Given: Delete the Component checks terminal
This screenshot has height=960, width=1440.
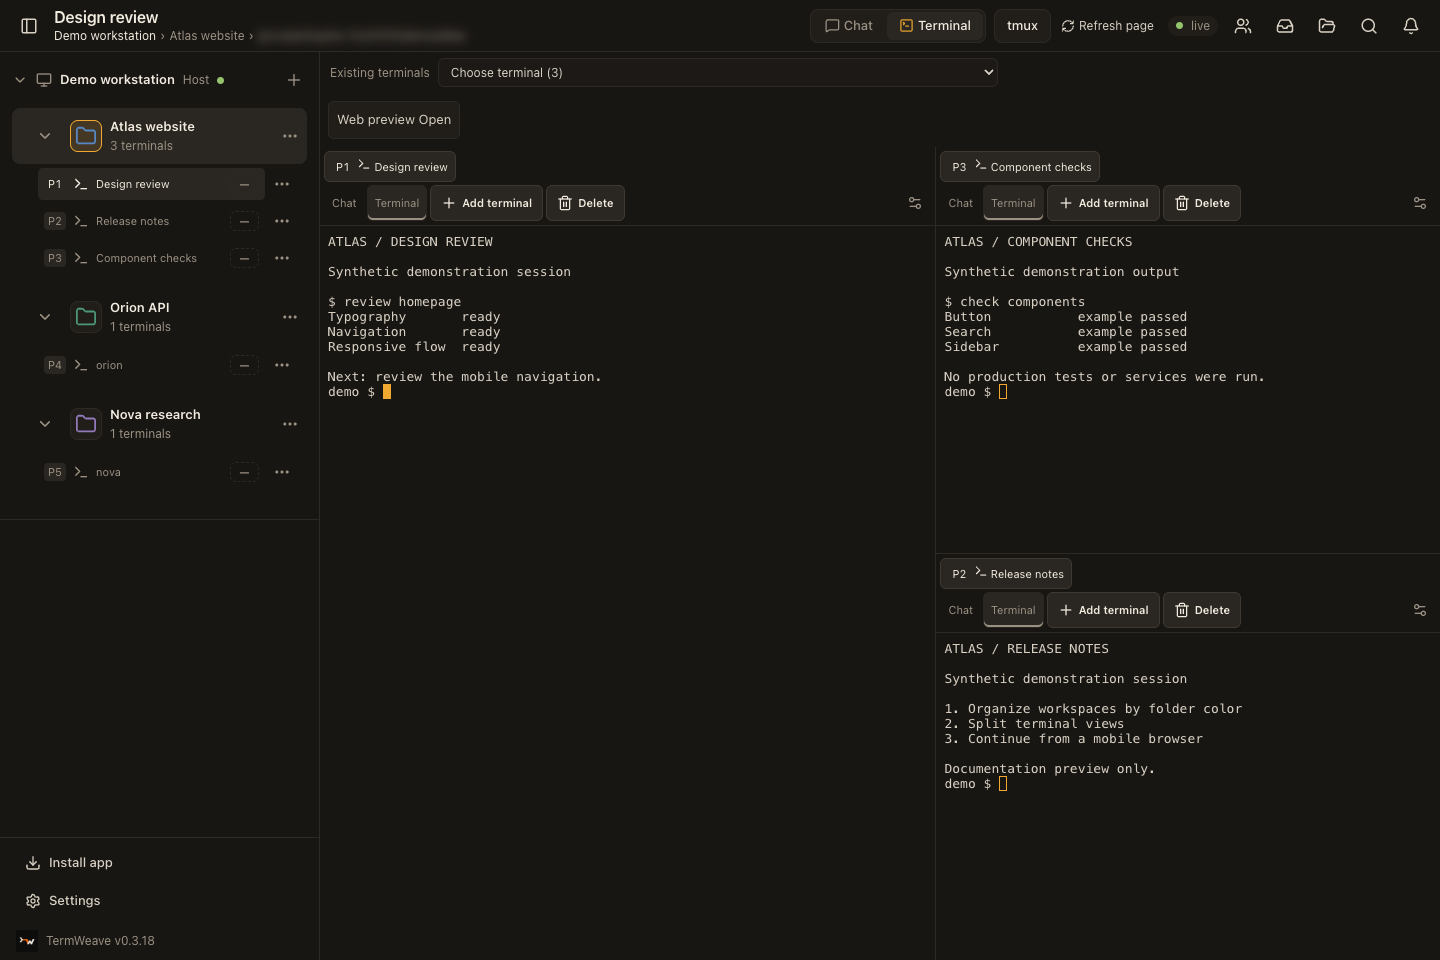Looking at the screenshot, I should pyautogui.click(x=1202, y=203).
